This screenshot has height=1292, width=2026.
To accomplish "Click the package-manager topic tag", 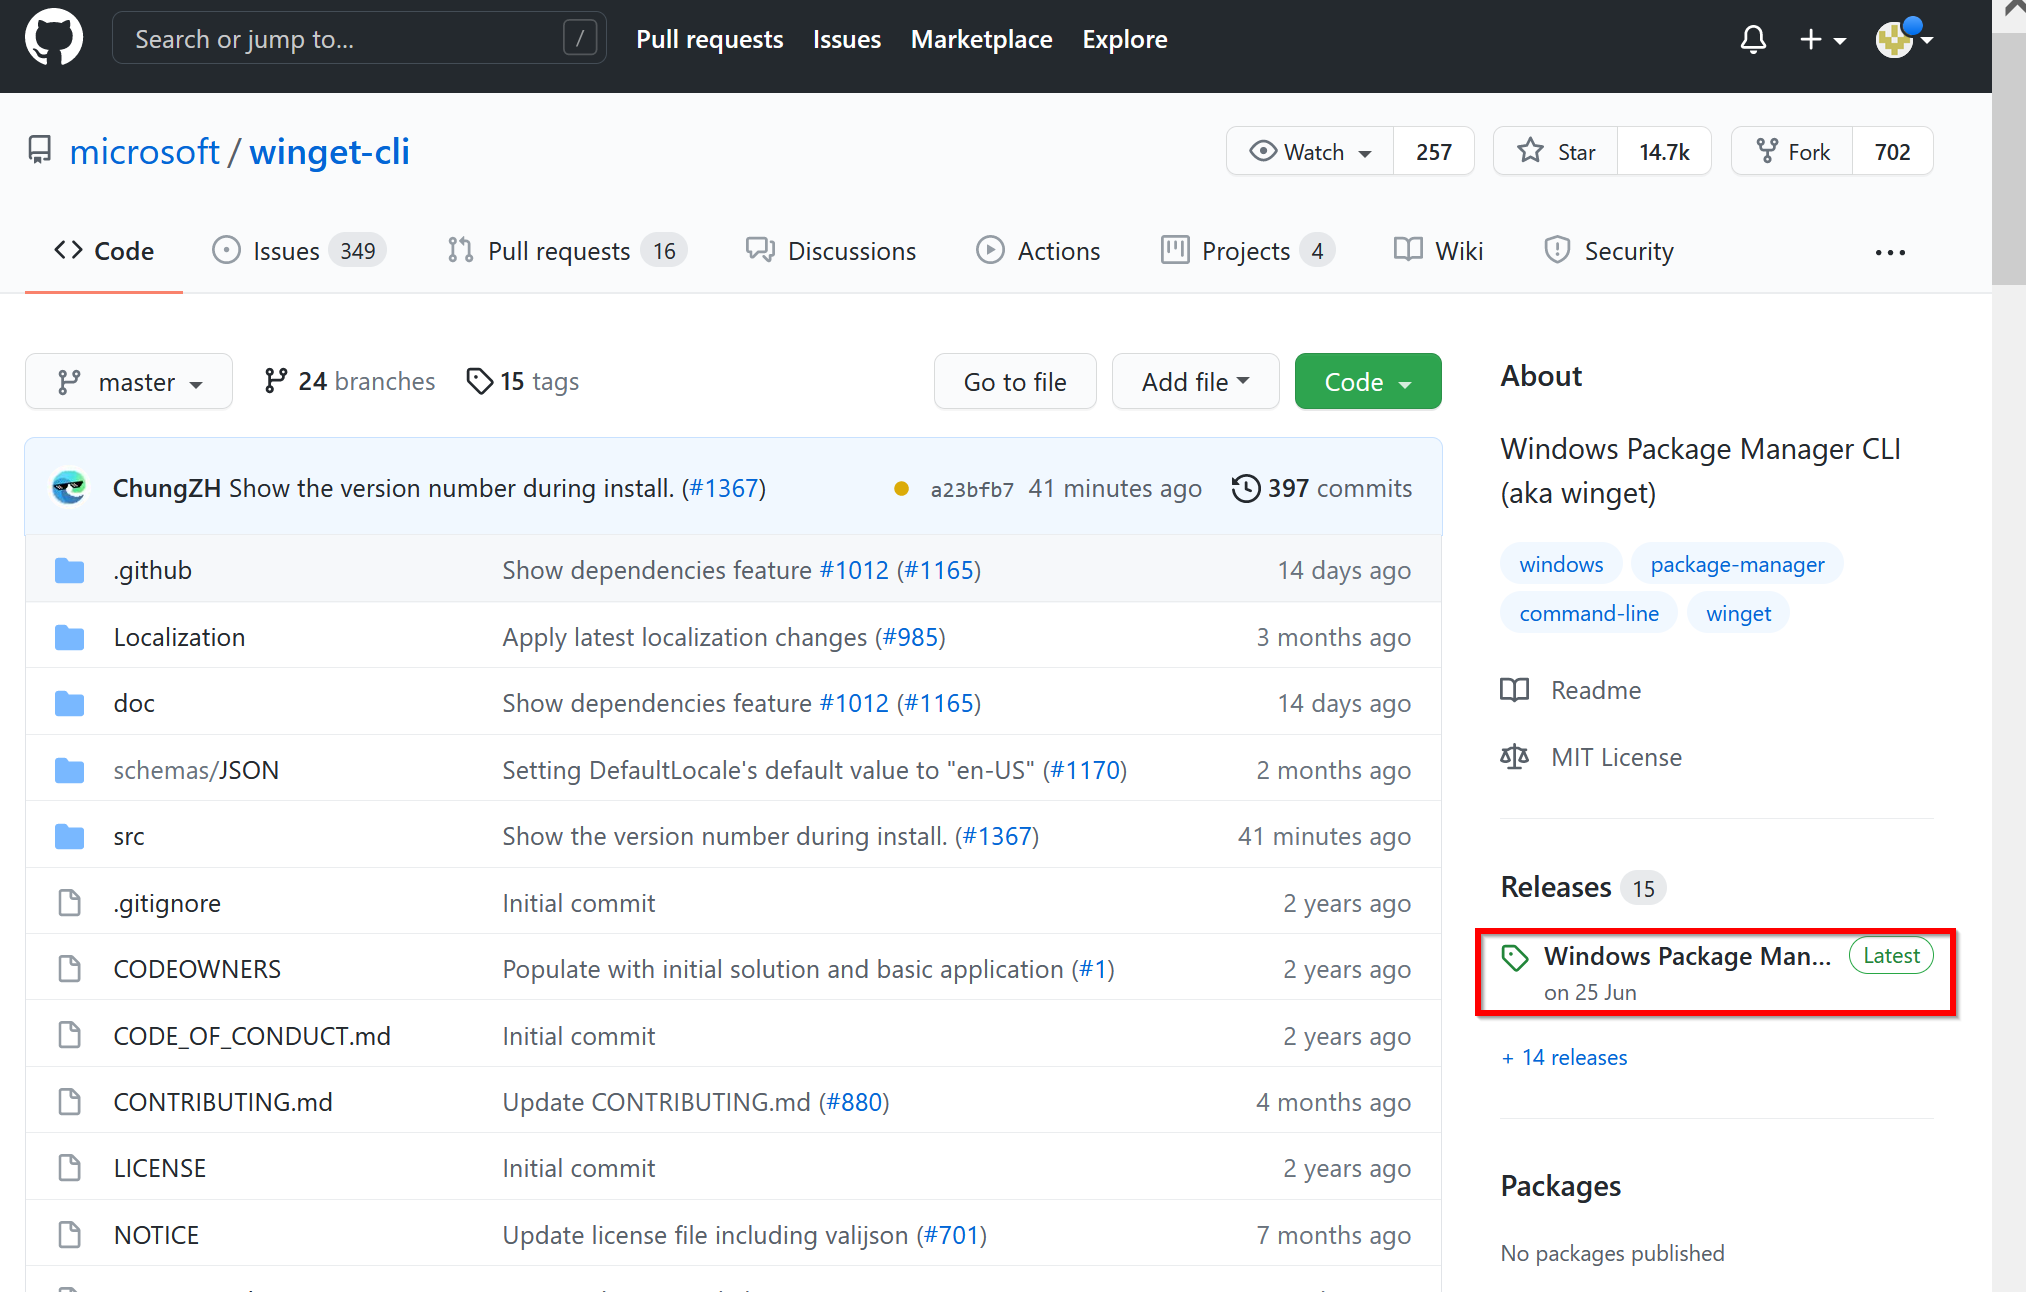I will [1737, 564].
